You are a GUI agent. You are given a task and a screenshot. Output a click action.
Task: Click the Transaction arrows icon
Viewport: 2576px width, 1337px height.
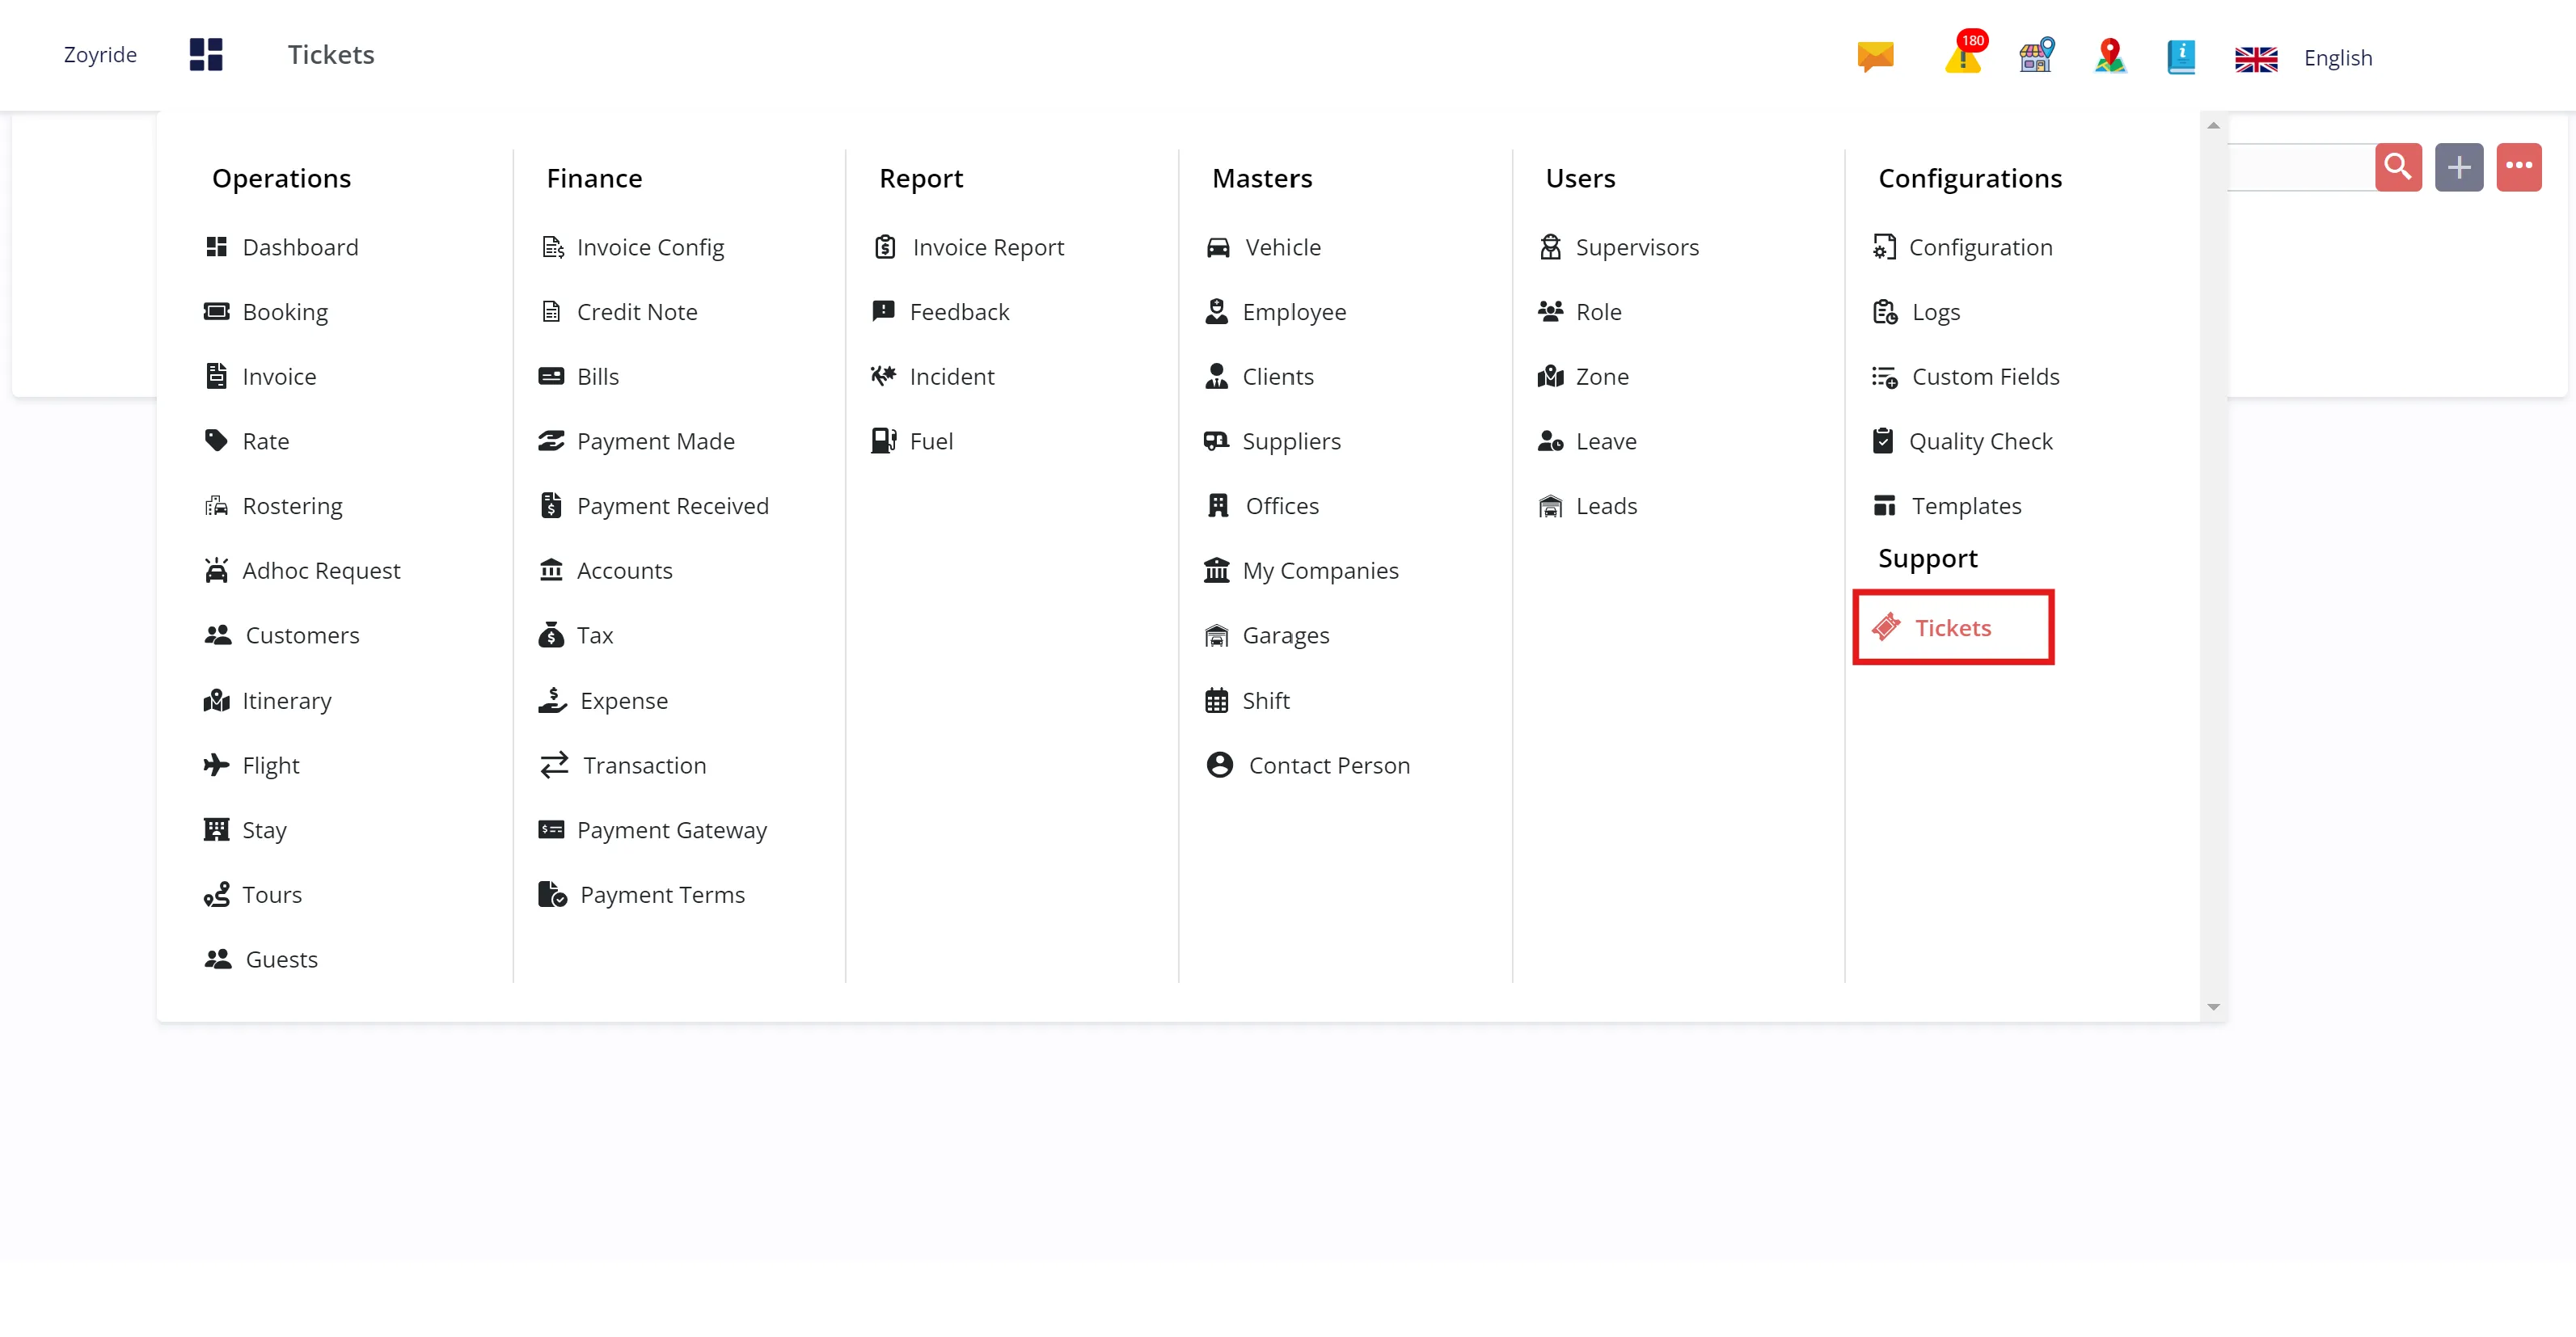point(554,765)
